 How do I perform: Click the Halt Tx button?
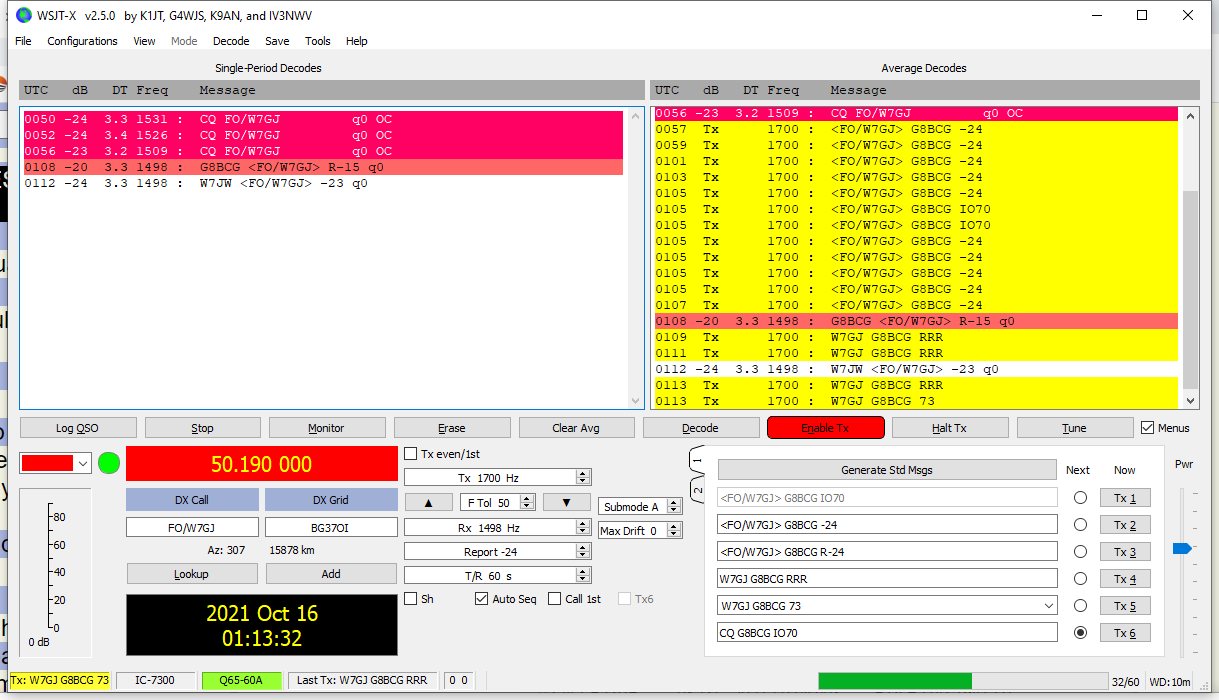[950, 428]
